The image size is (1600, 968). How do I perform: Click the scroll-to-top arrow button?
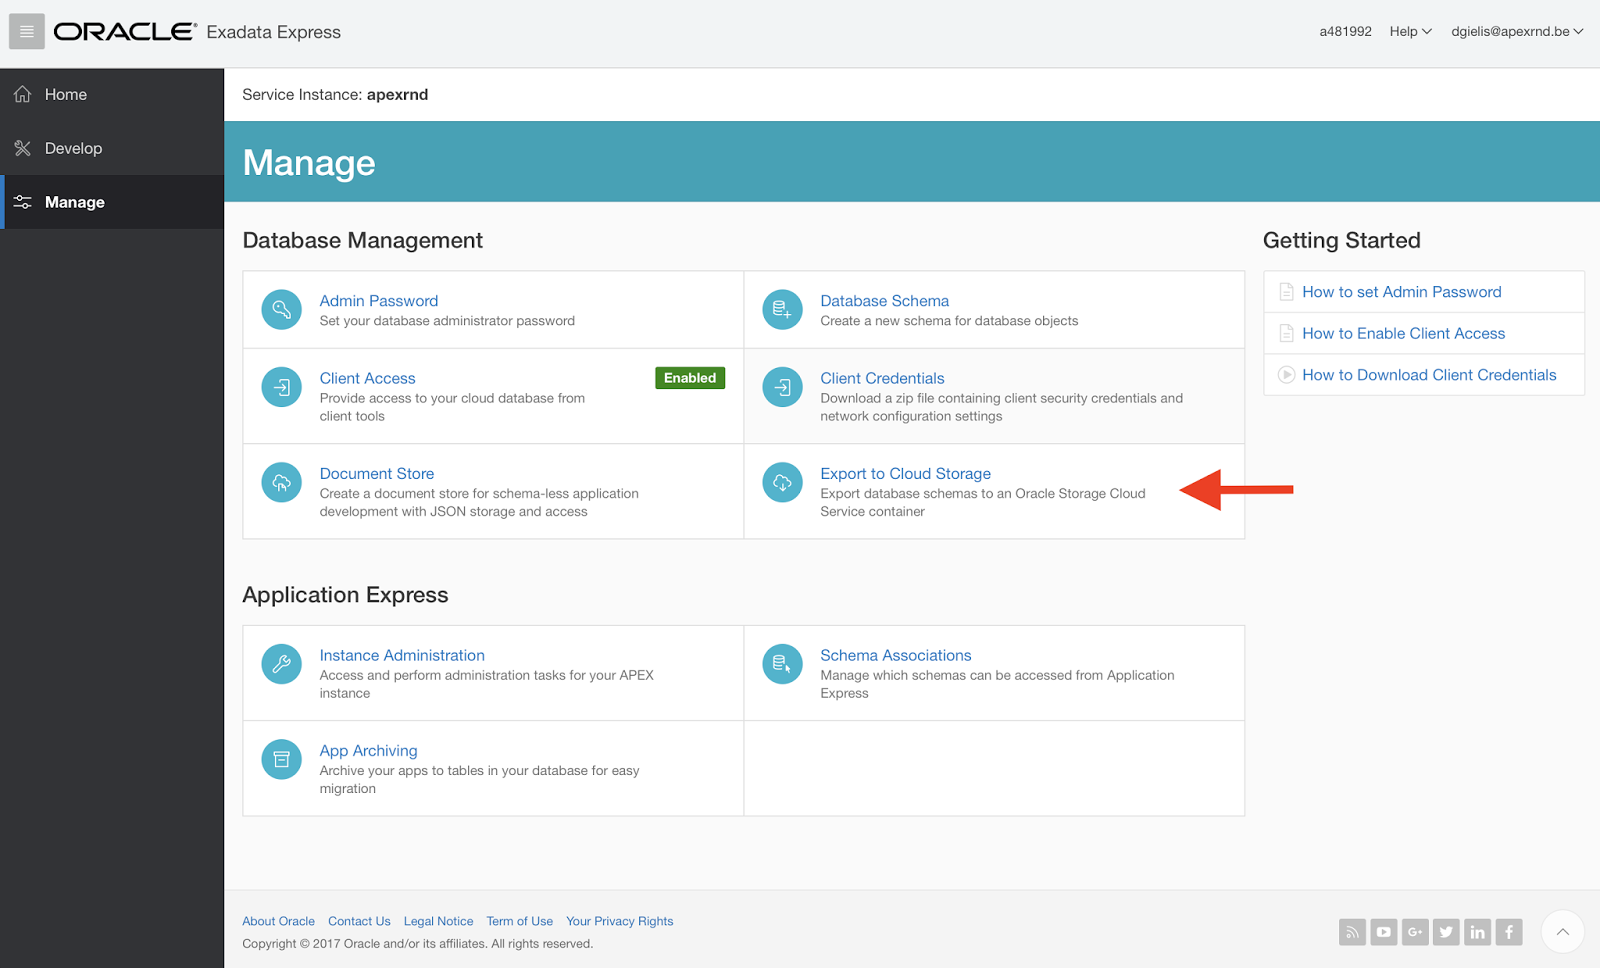[x=1562, y=931]
